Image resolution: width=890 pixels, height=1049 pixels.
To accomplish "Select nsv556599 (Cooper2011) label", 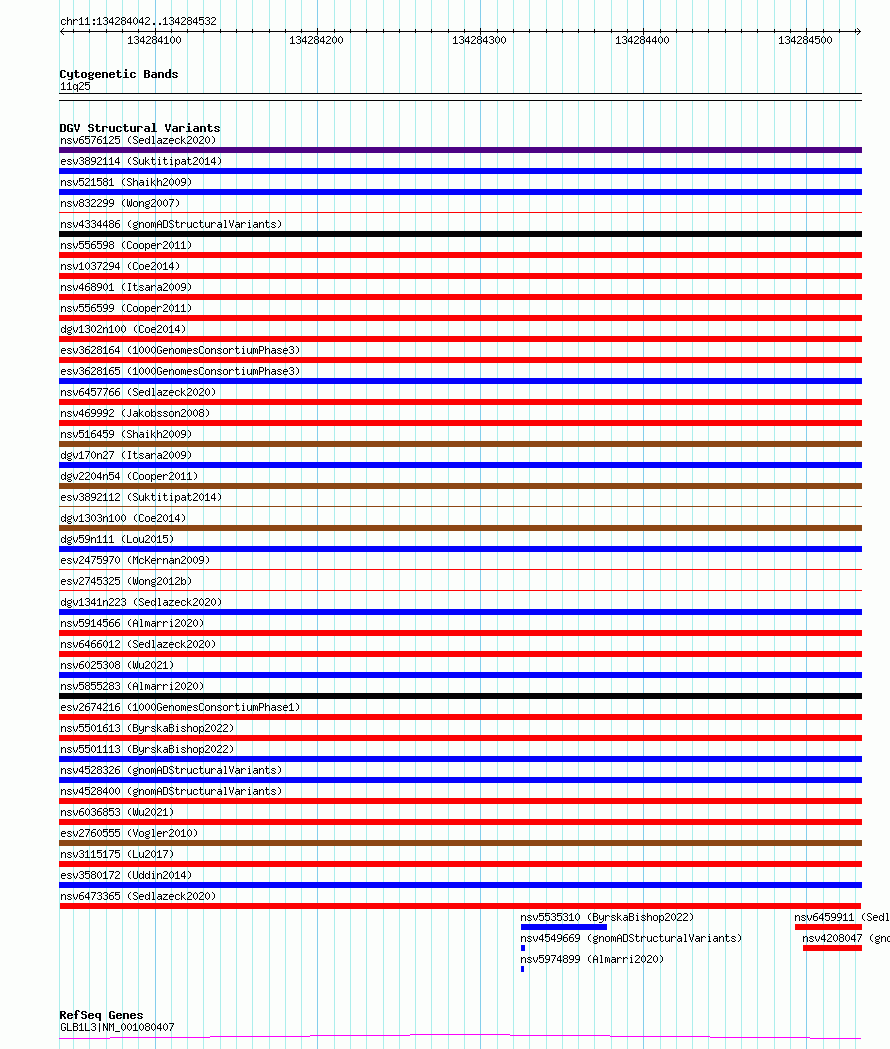I will click(126, 308).
